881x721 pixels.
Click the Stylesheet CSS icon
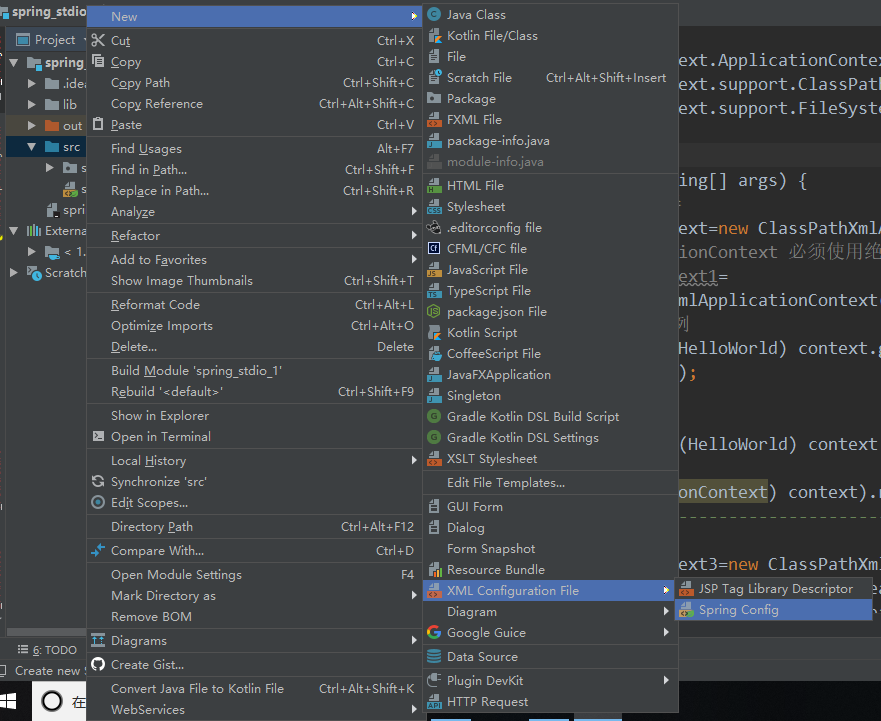point(434,207)
